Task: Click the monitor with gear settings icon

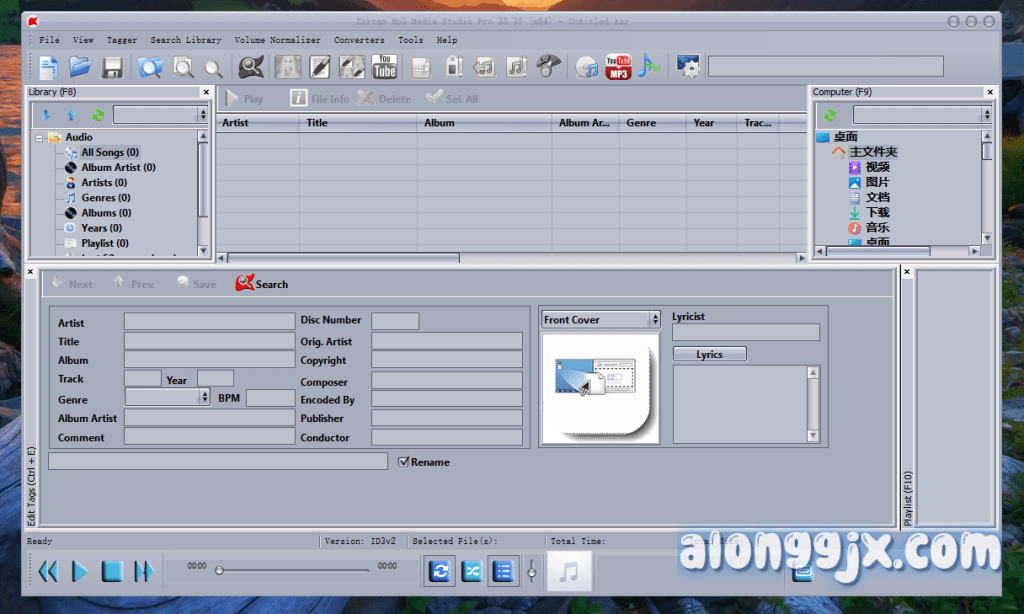Action: pos(687,67)
